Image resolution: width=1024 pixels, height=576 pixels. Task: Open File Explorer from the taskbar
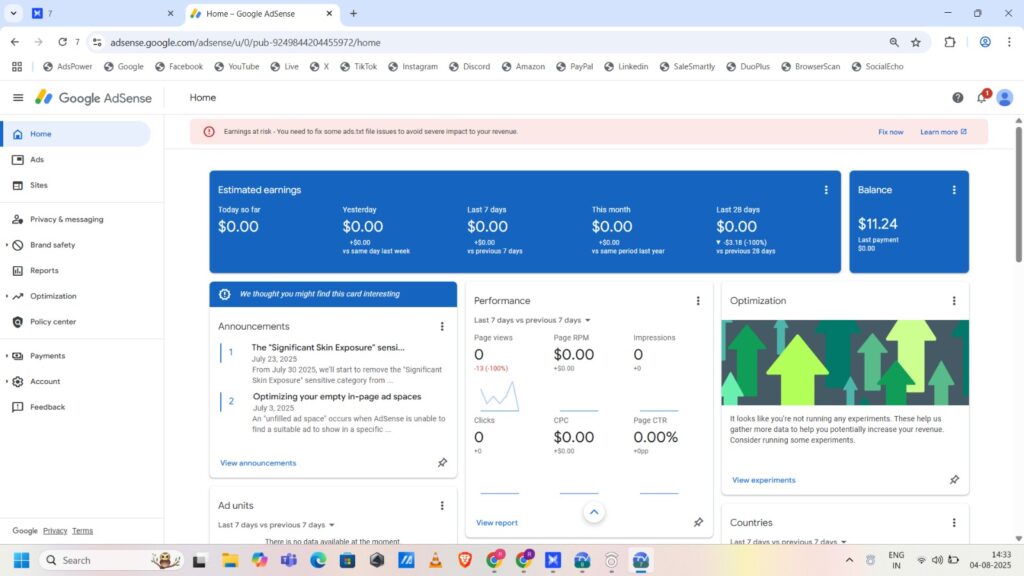[229, 560]
